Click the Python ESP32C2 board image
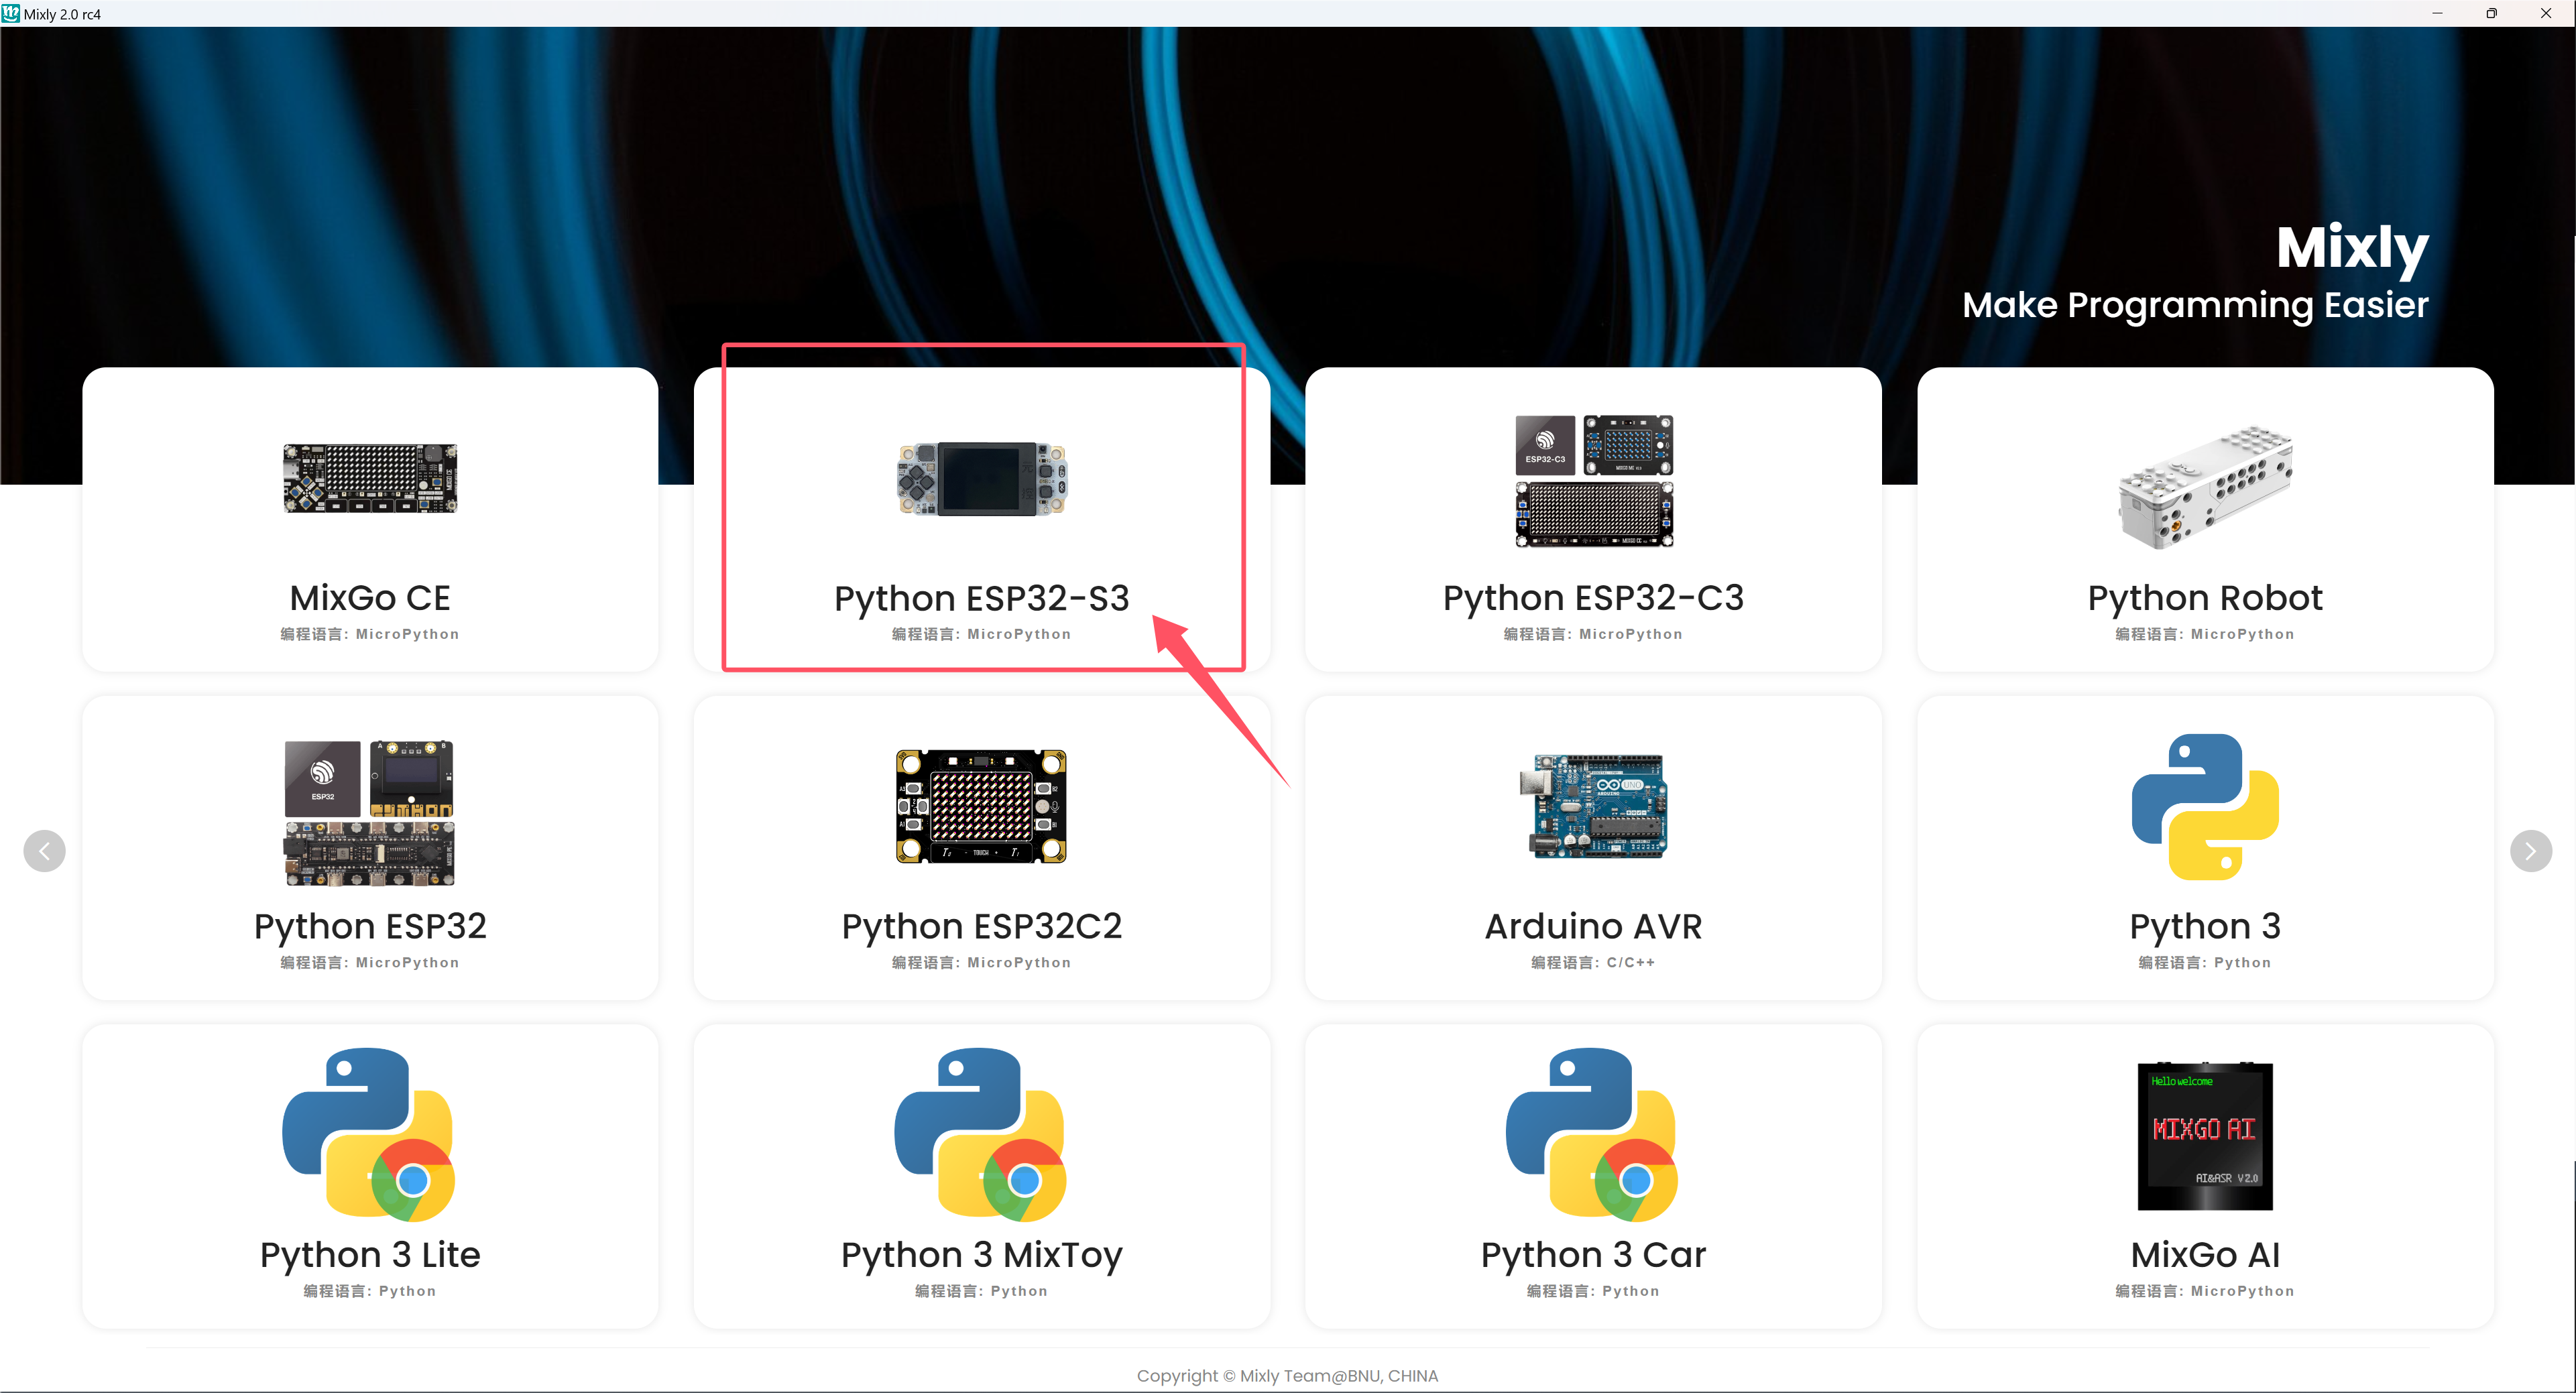This screenshot has height=1393, width=2576. [981, 806]
